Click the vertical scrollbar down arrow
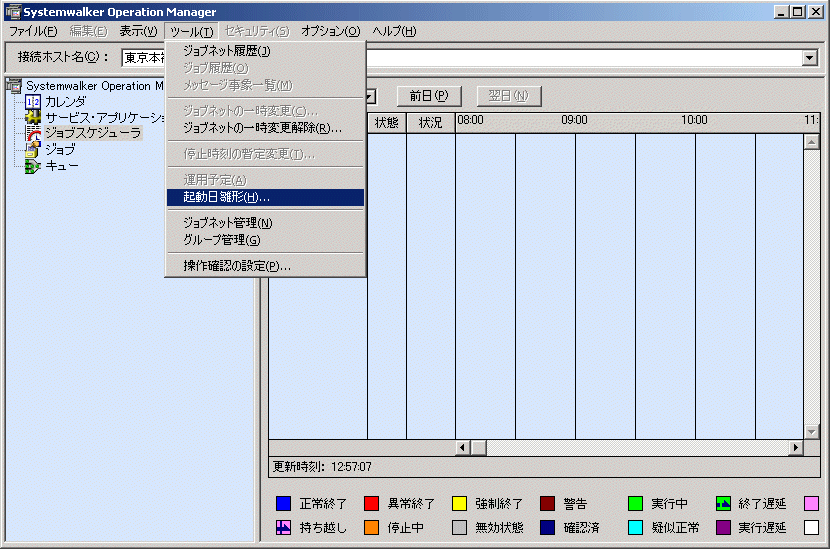This screenshot has width=830, height=549. point(811,431)
